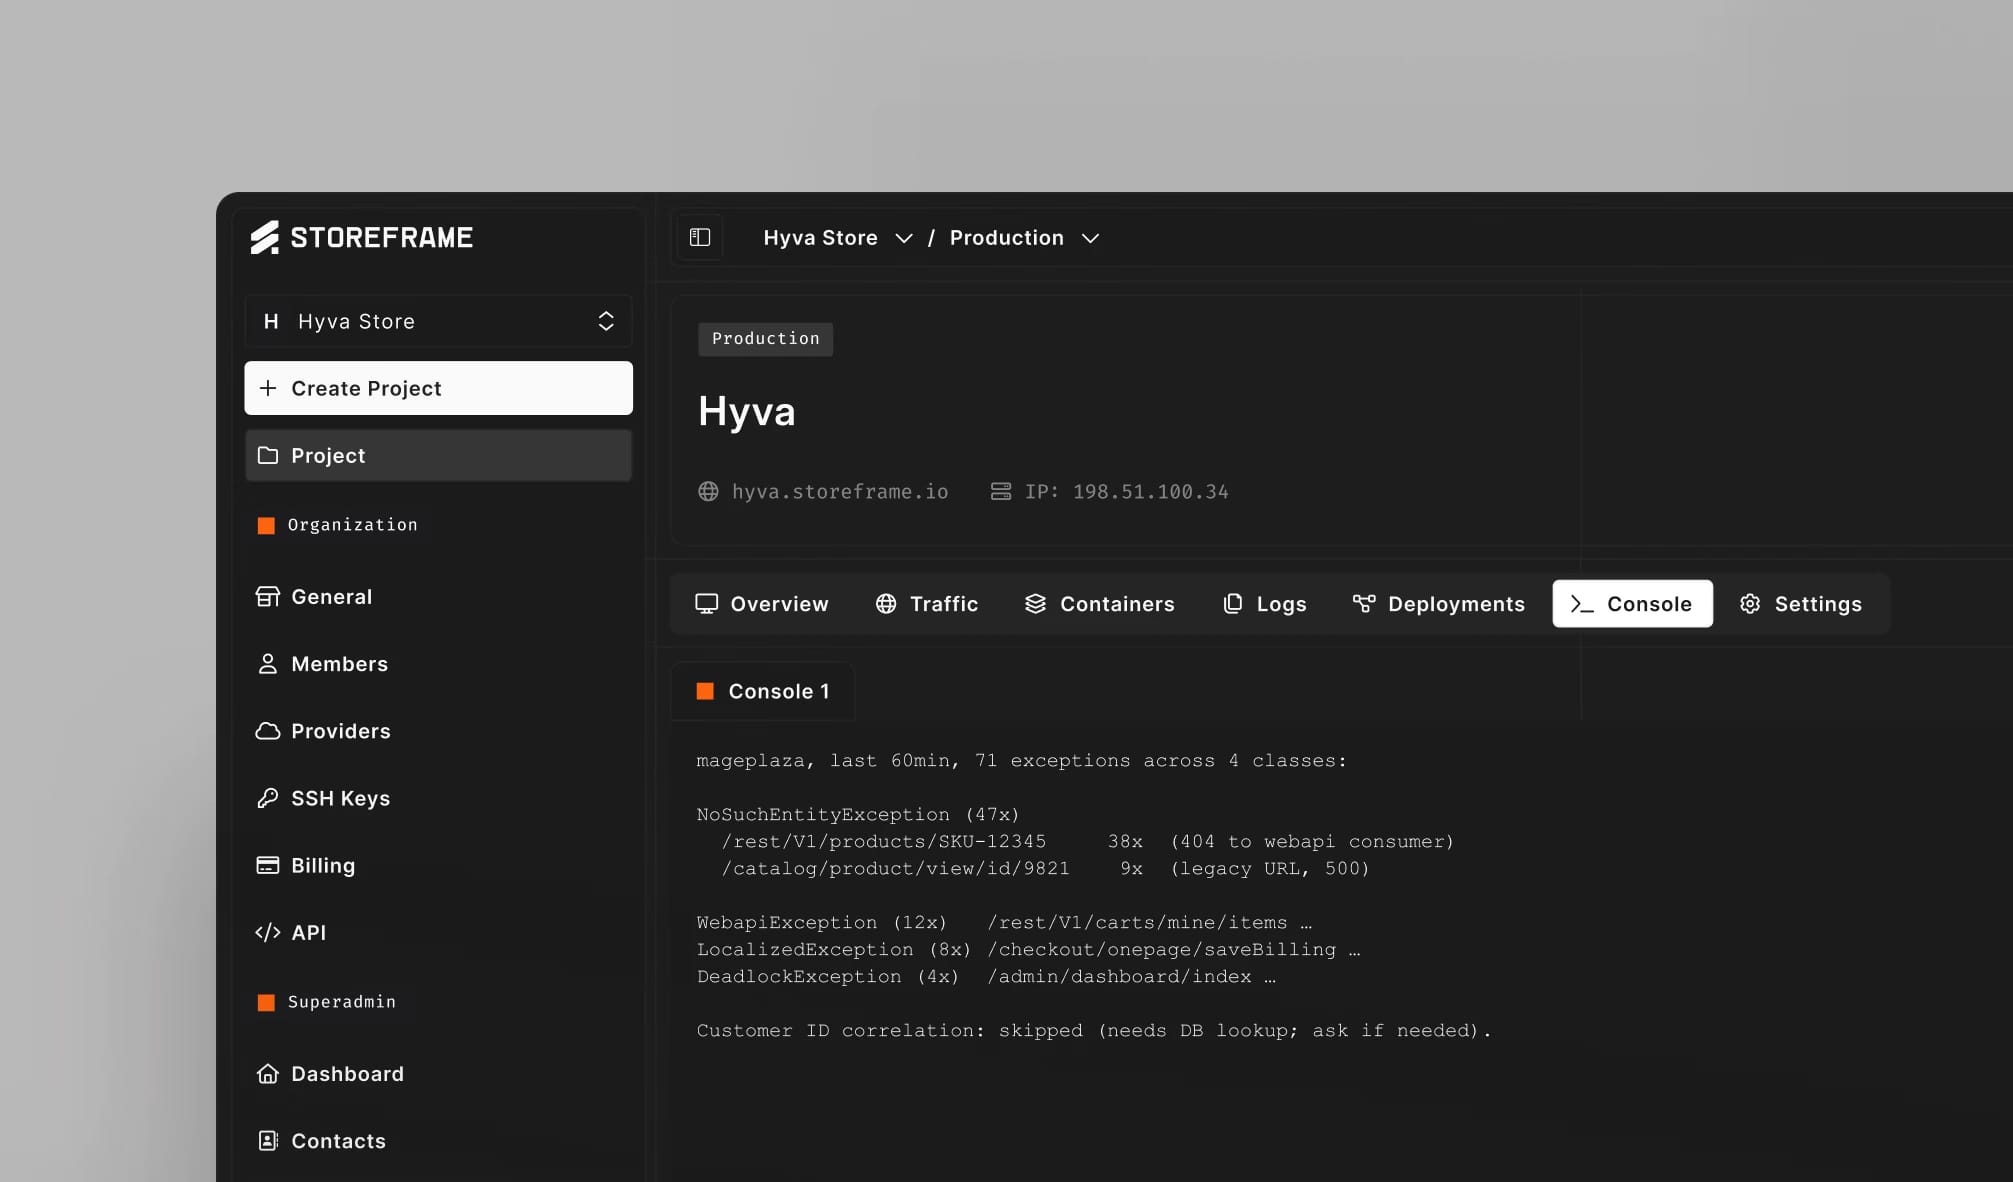Open the Containers tab
Viewport: 2013px width, 1182px height.
(1100, 604)
